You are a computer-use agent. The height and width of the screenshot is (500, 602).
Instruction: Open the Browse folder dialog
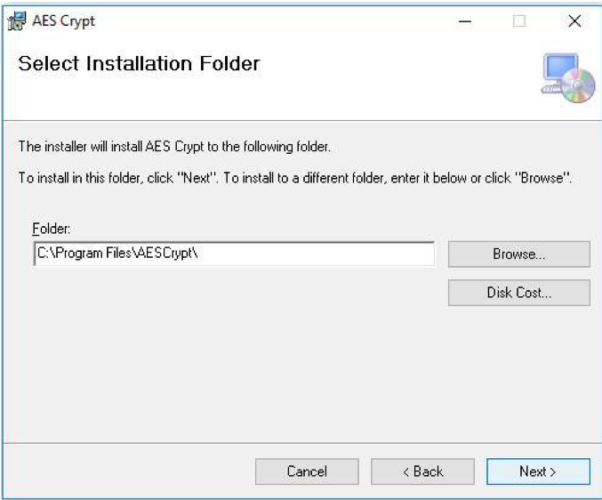(518, 254)
